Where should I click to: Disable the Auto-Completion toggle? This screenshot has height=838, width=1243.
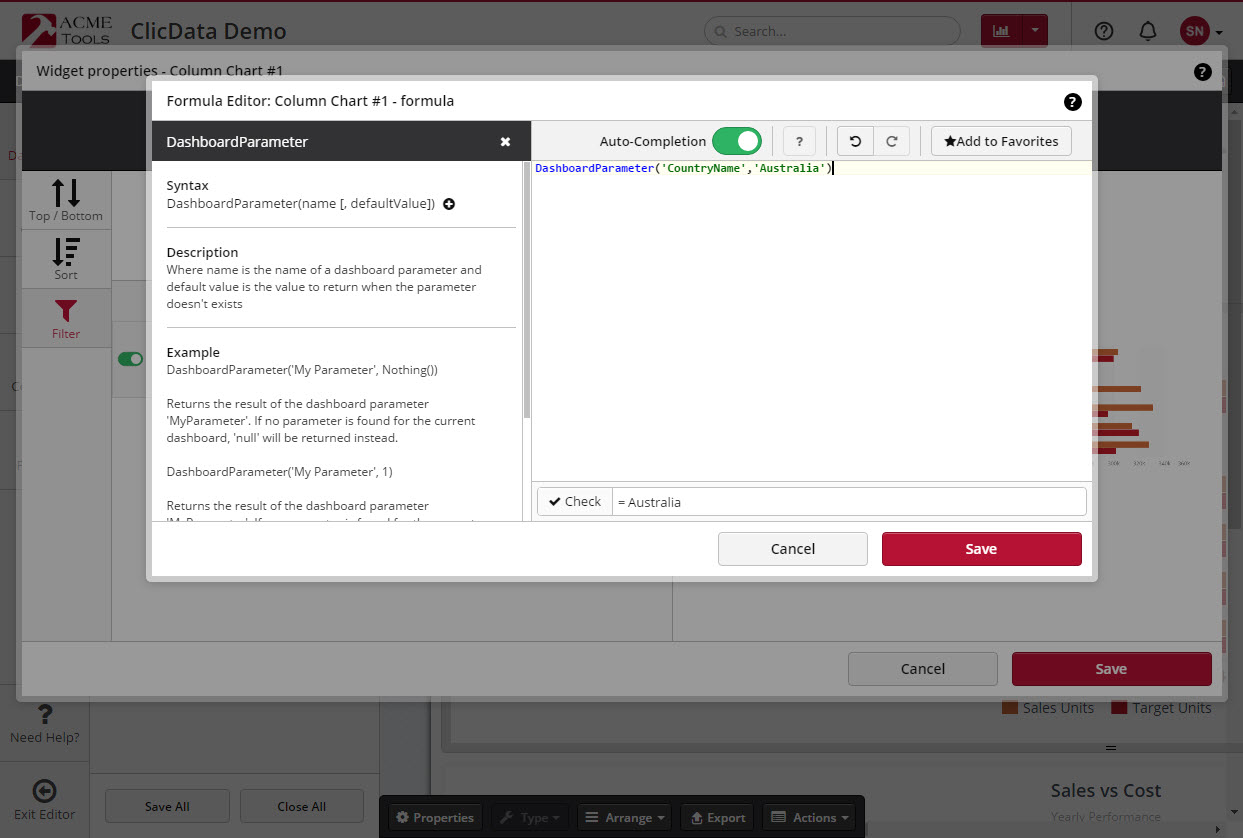(x=737, y=141)
